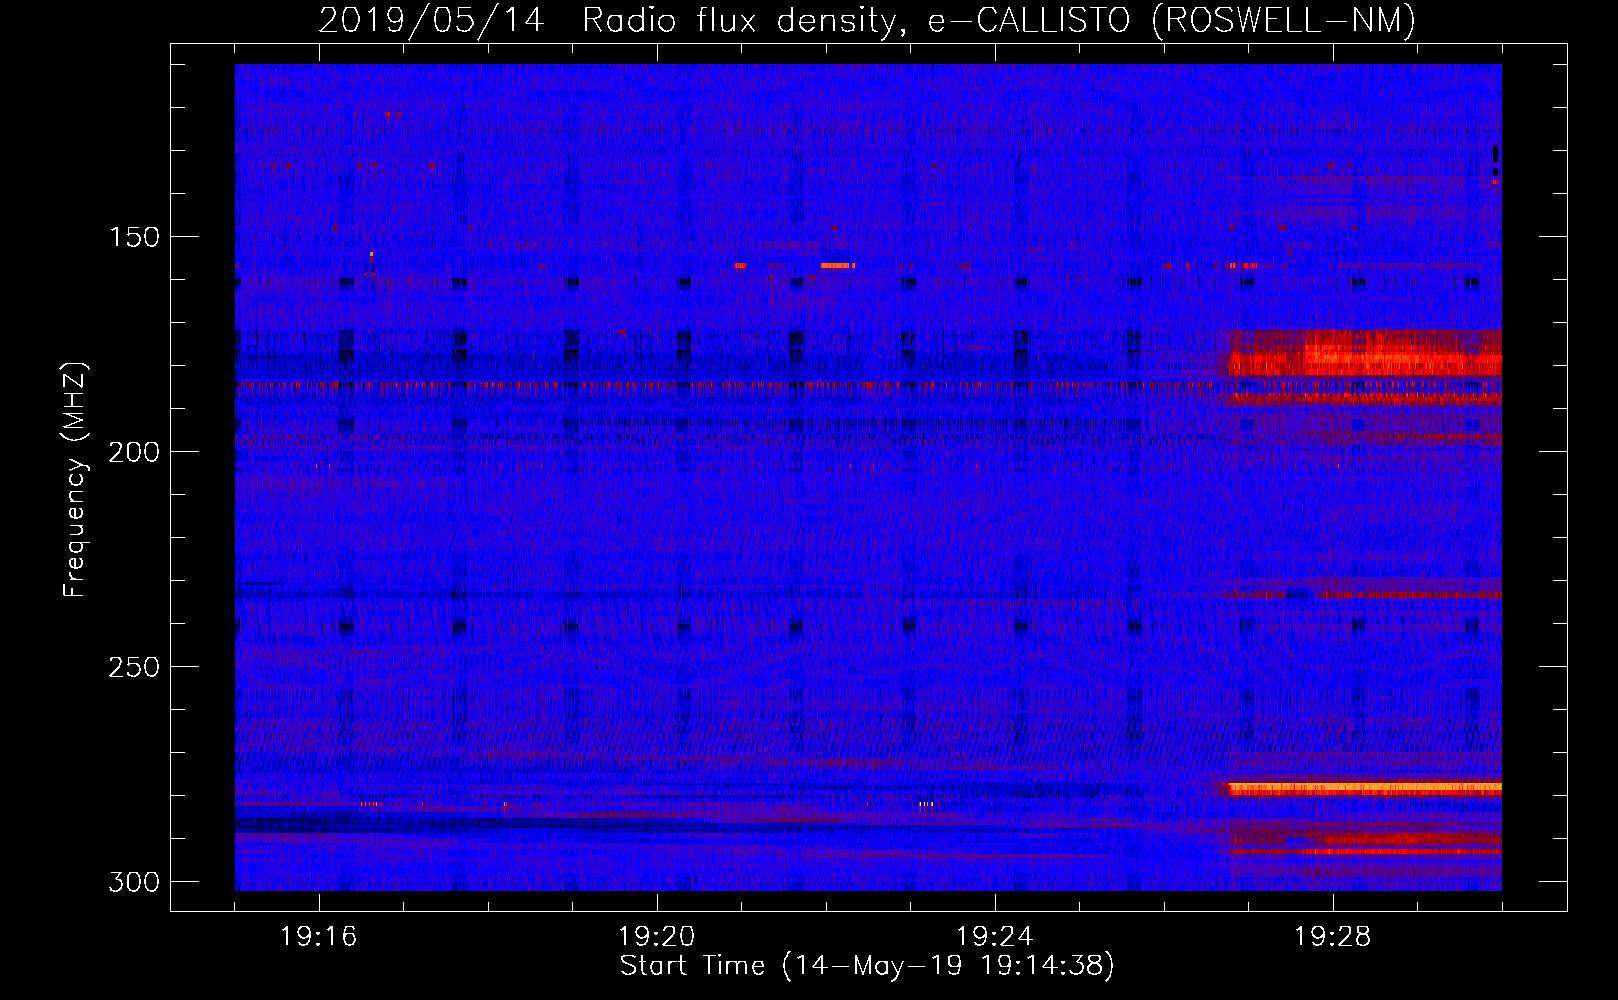Click the 19:20 time tick label
Viewport: 1618px width, 1000px height.
coord(657,937)
